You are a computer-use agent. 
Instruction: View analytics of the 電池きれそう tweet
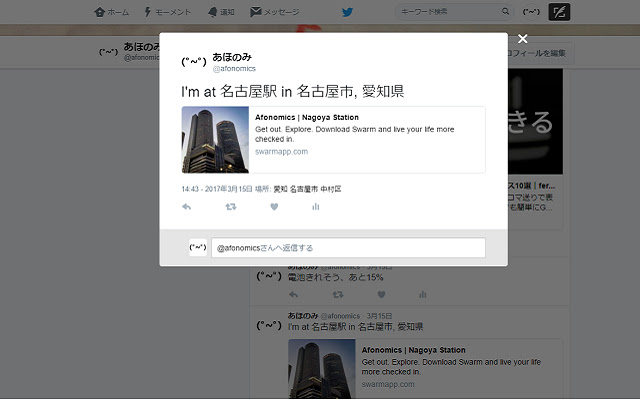423,294
